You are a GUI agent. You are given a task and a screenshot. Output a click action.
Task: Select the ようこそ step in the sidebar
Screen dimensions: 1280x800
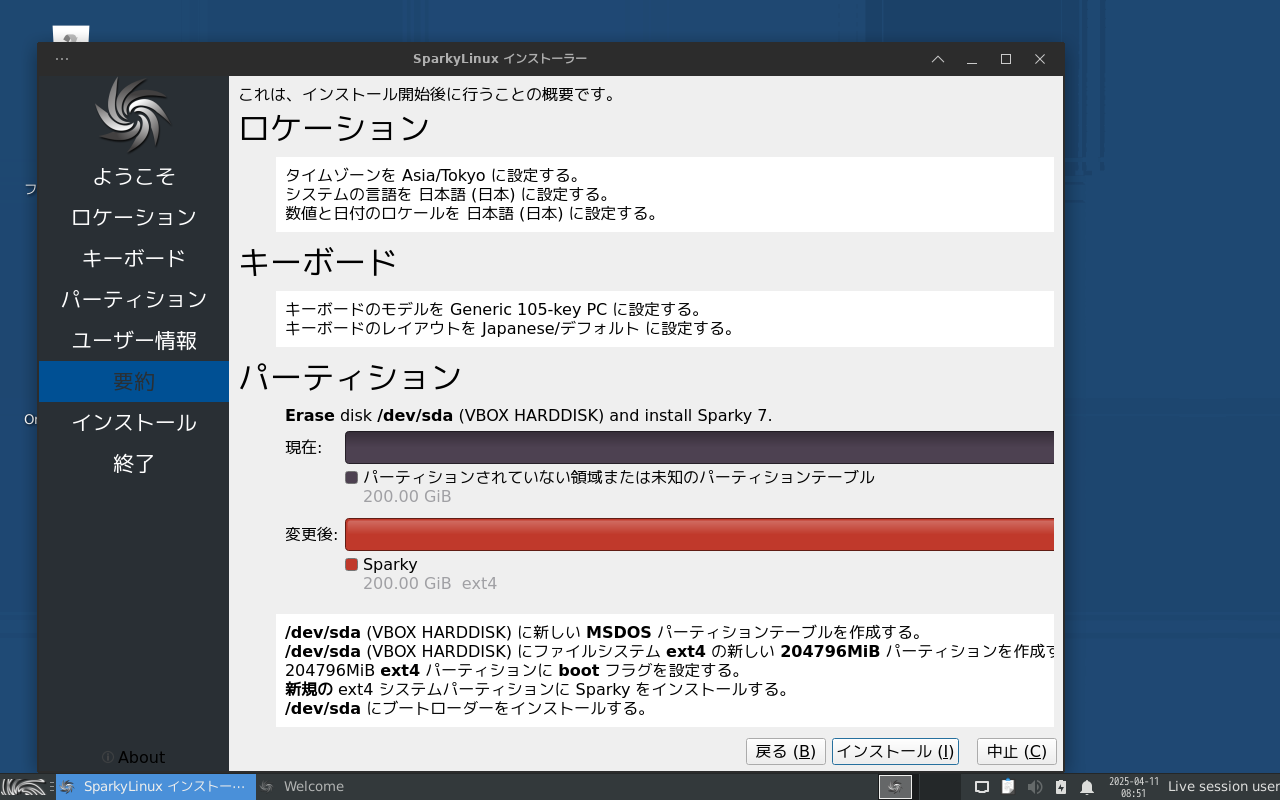click(134, 176)
